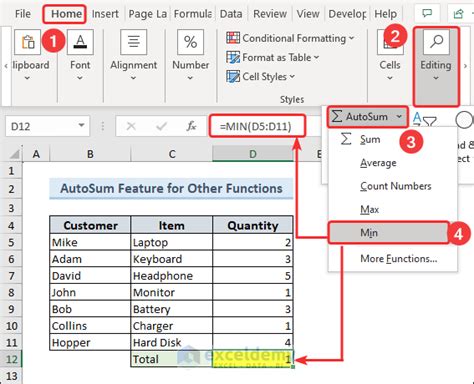Open Cell Styles dropdown arrow
The image size is (474, 384).
[292, 77]
